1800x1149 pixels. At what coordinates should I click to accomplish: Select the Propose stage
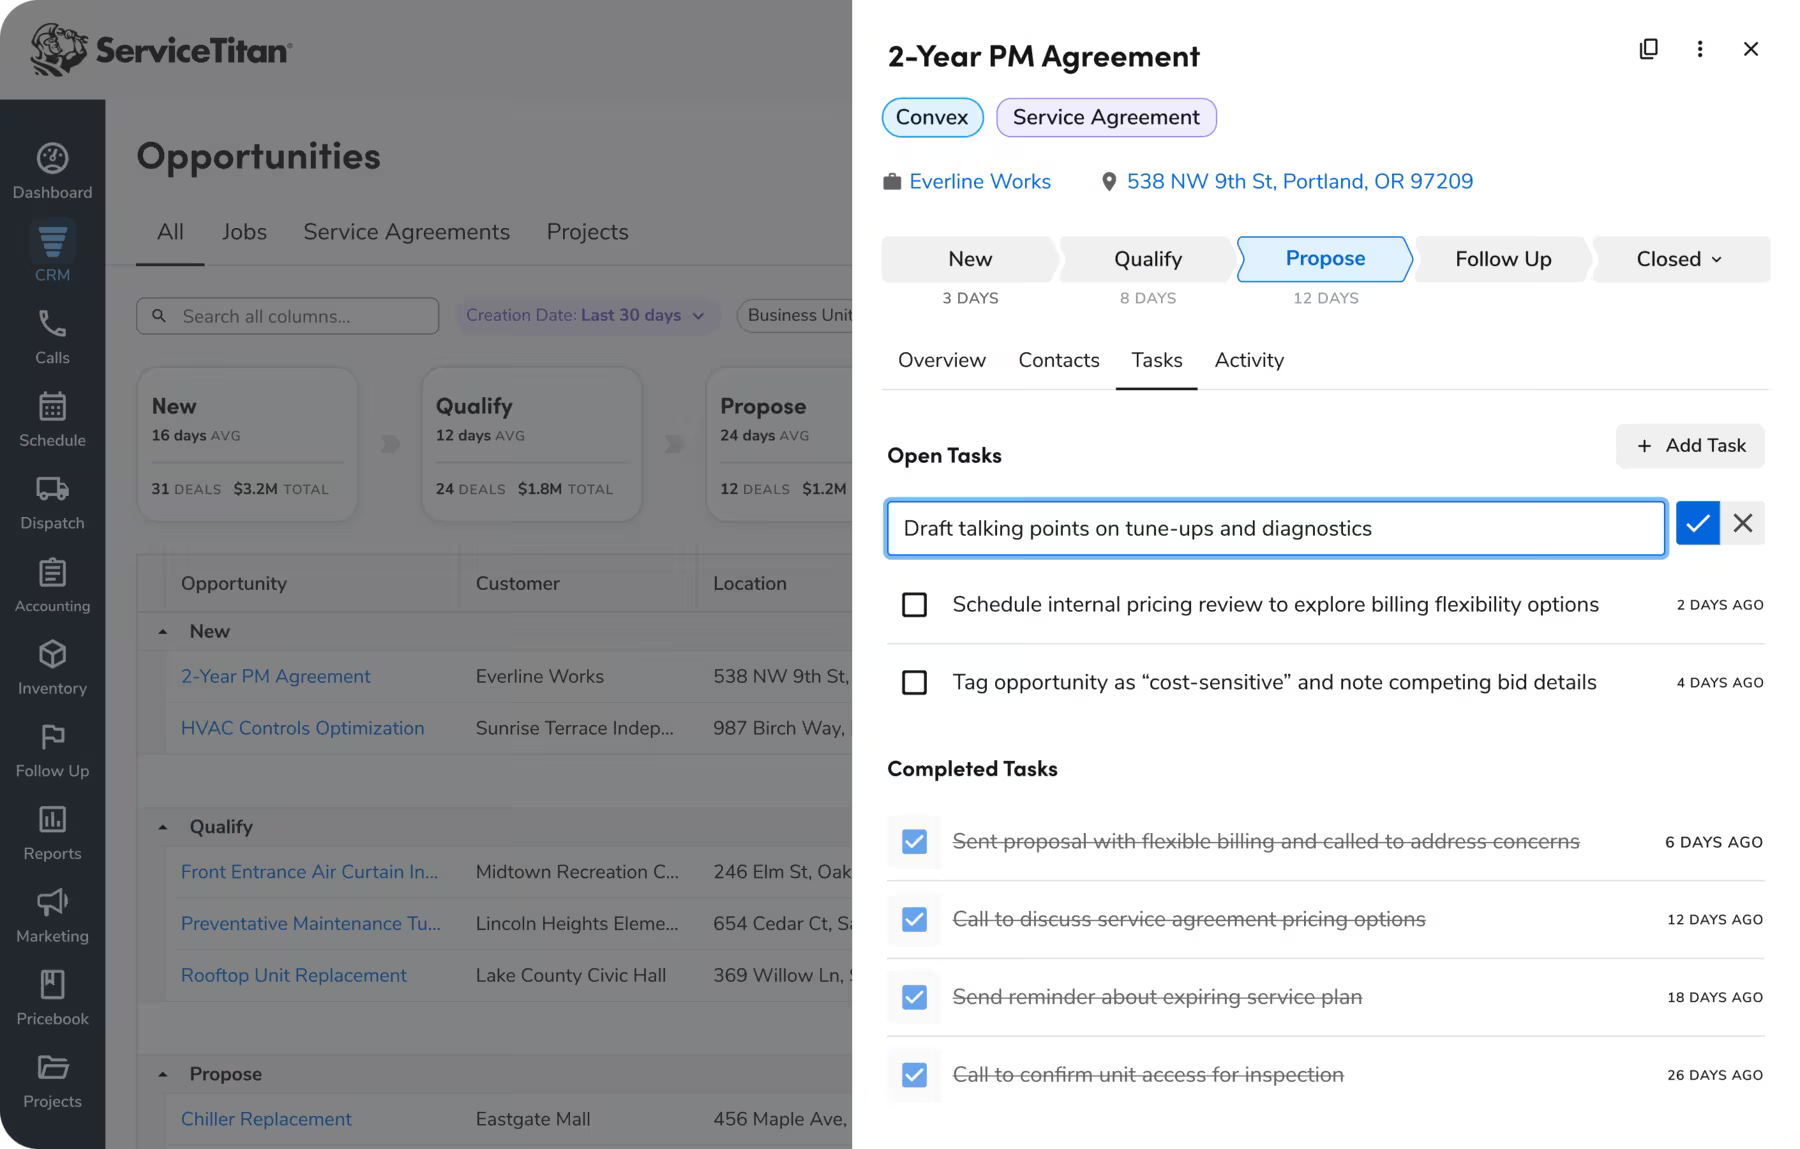tap(1325, 259)
